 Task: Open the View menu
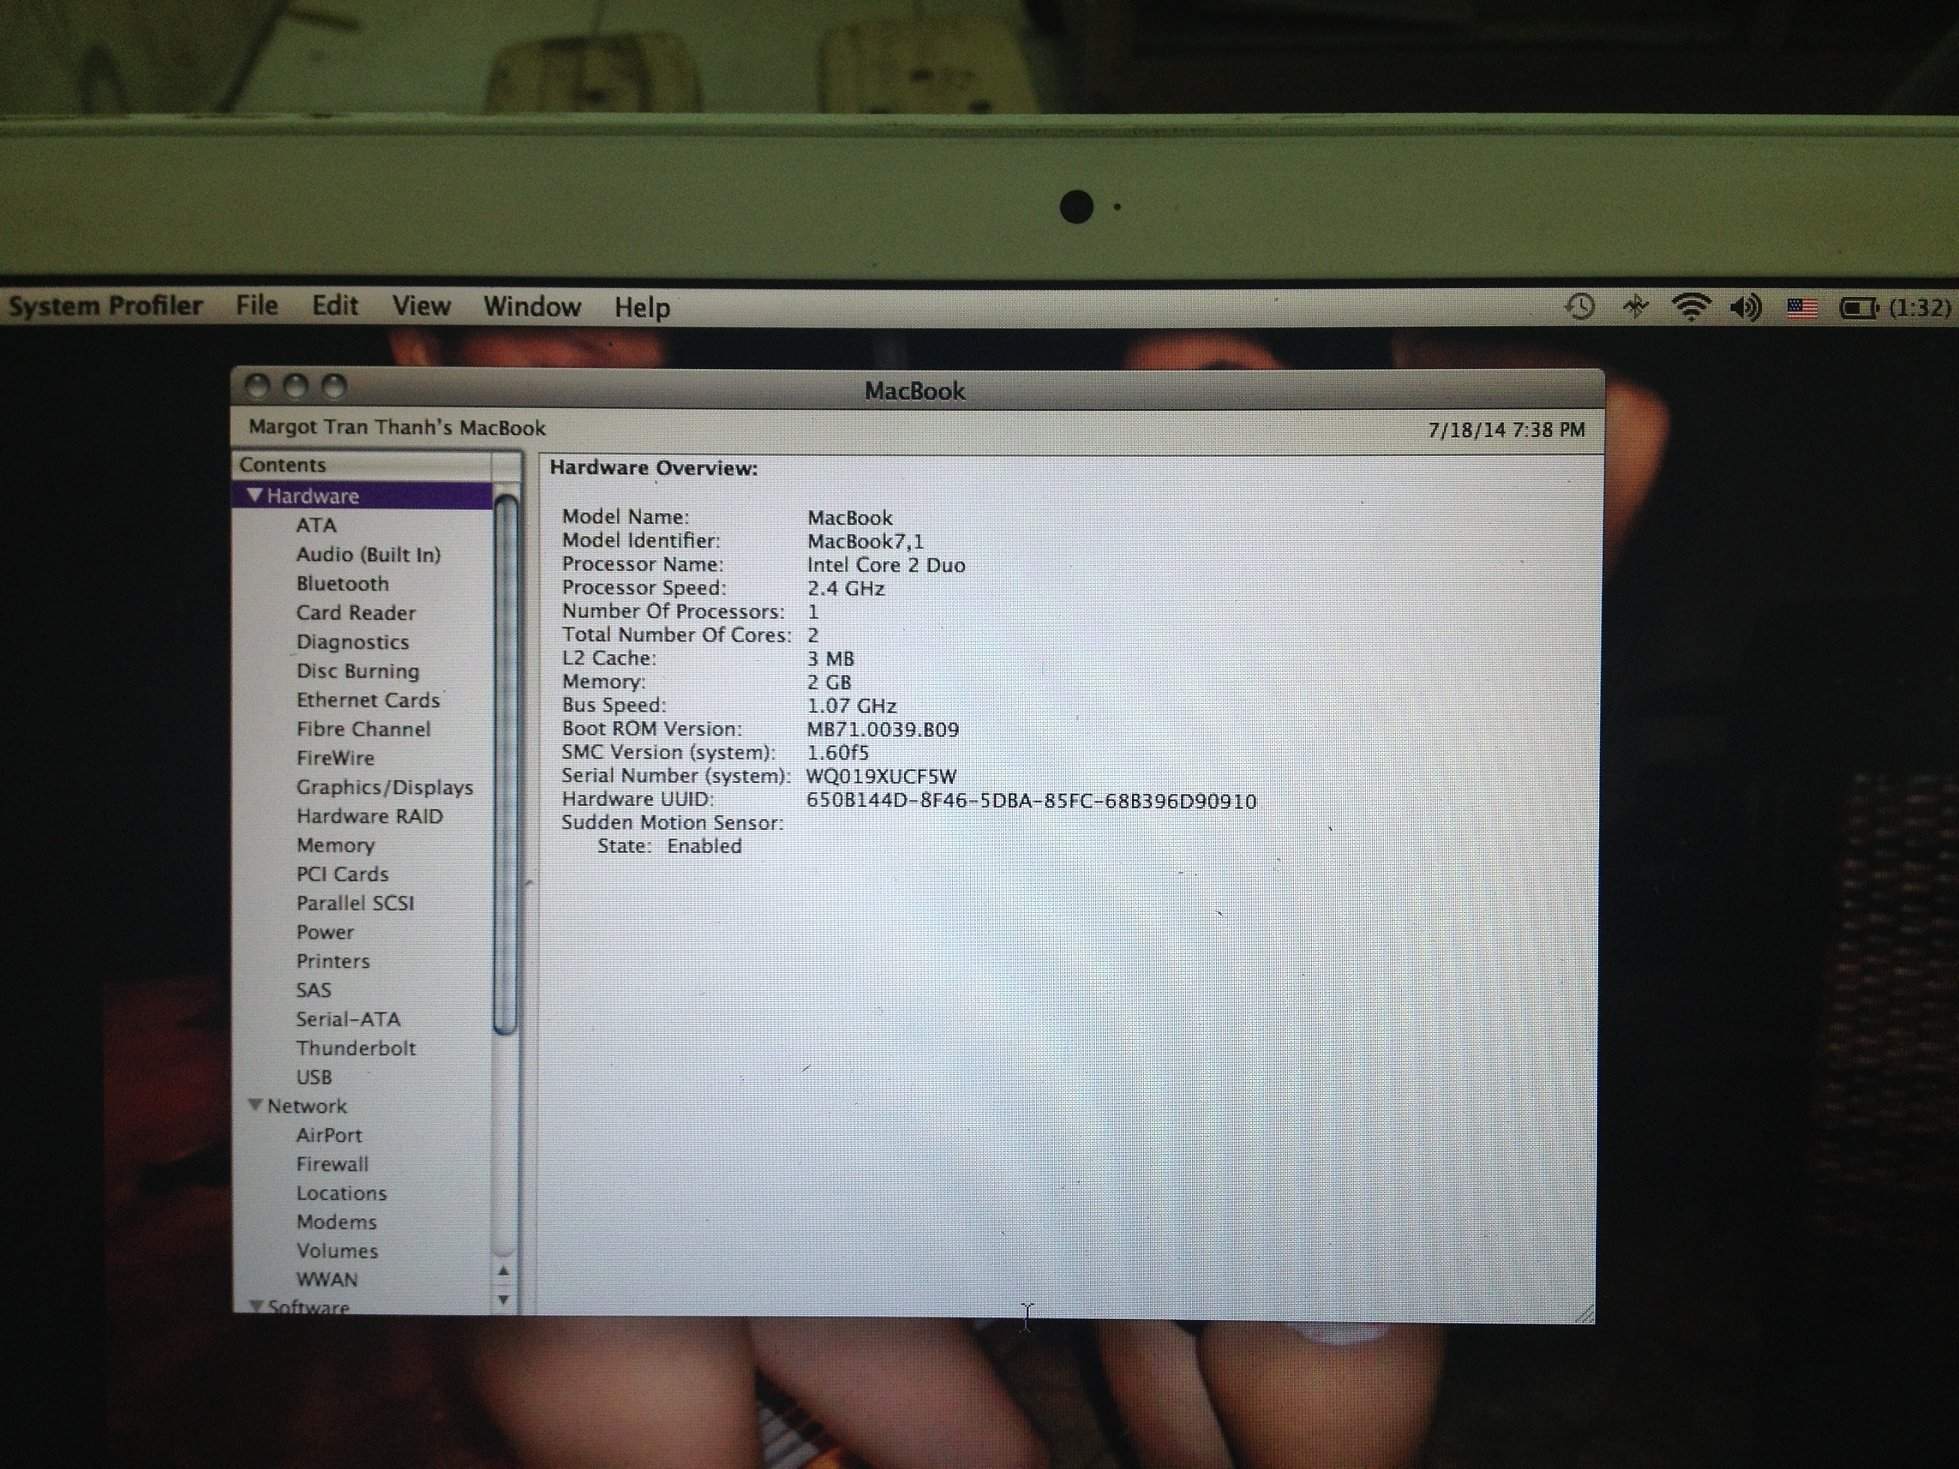coord(421,306)
